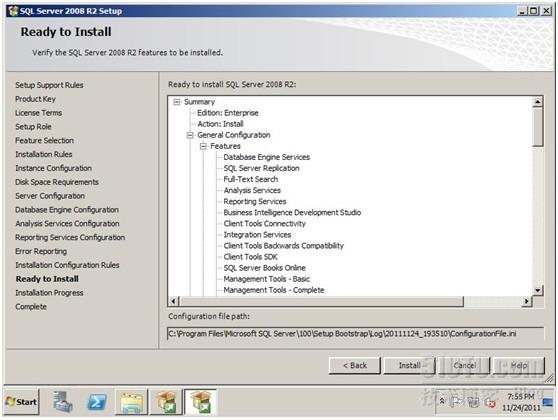Image resolution: width=558 pixels, height=420 pixels.
Task: Select Business Intelligence Development Studio
Action: (x=292, y=212)
